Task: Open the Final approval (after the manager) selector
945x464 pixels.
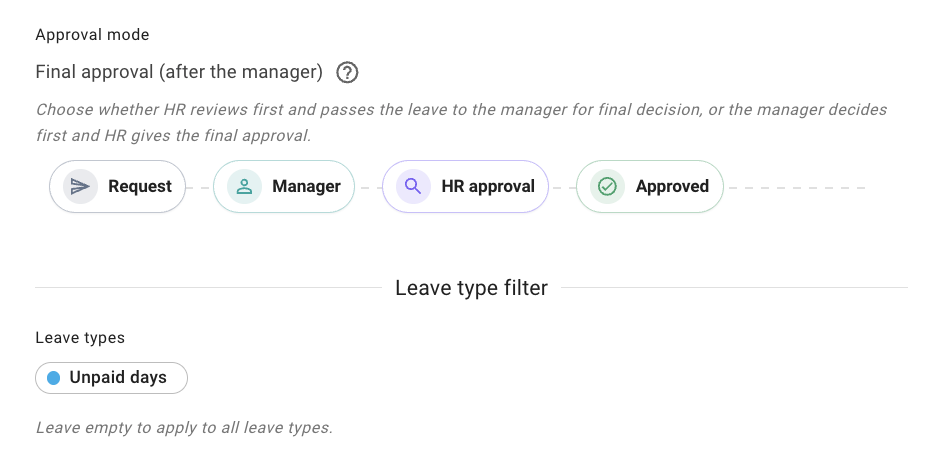Action: pyautogui.click(x=179, y=72)
